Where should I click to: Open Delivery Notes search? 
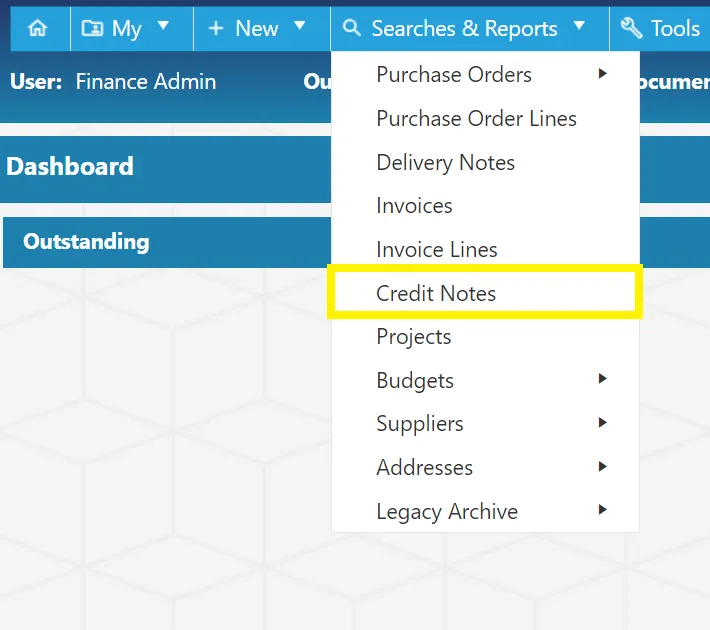coord(485,162)
